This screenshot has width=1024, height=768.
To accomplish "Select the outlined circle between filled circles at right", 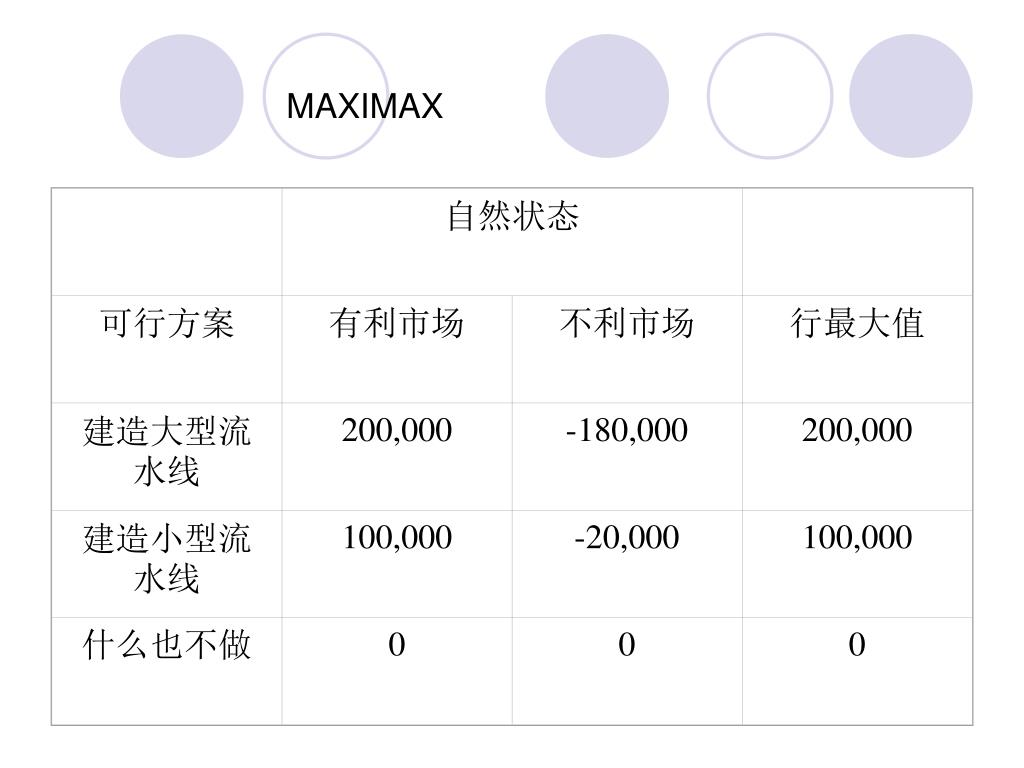I will coord(770,96).
